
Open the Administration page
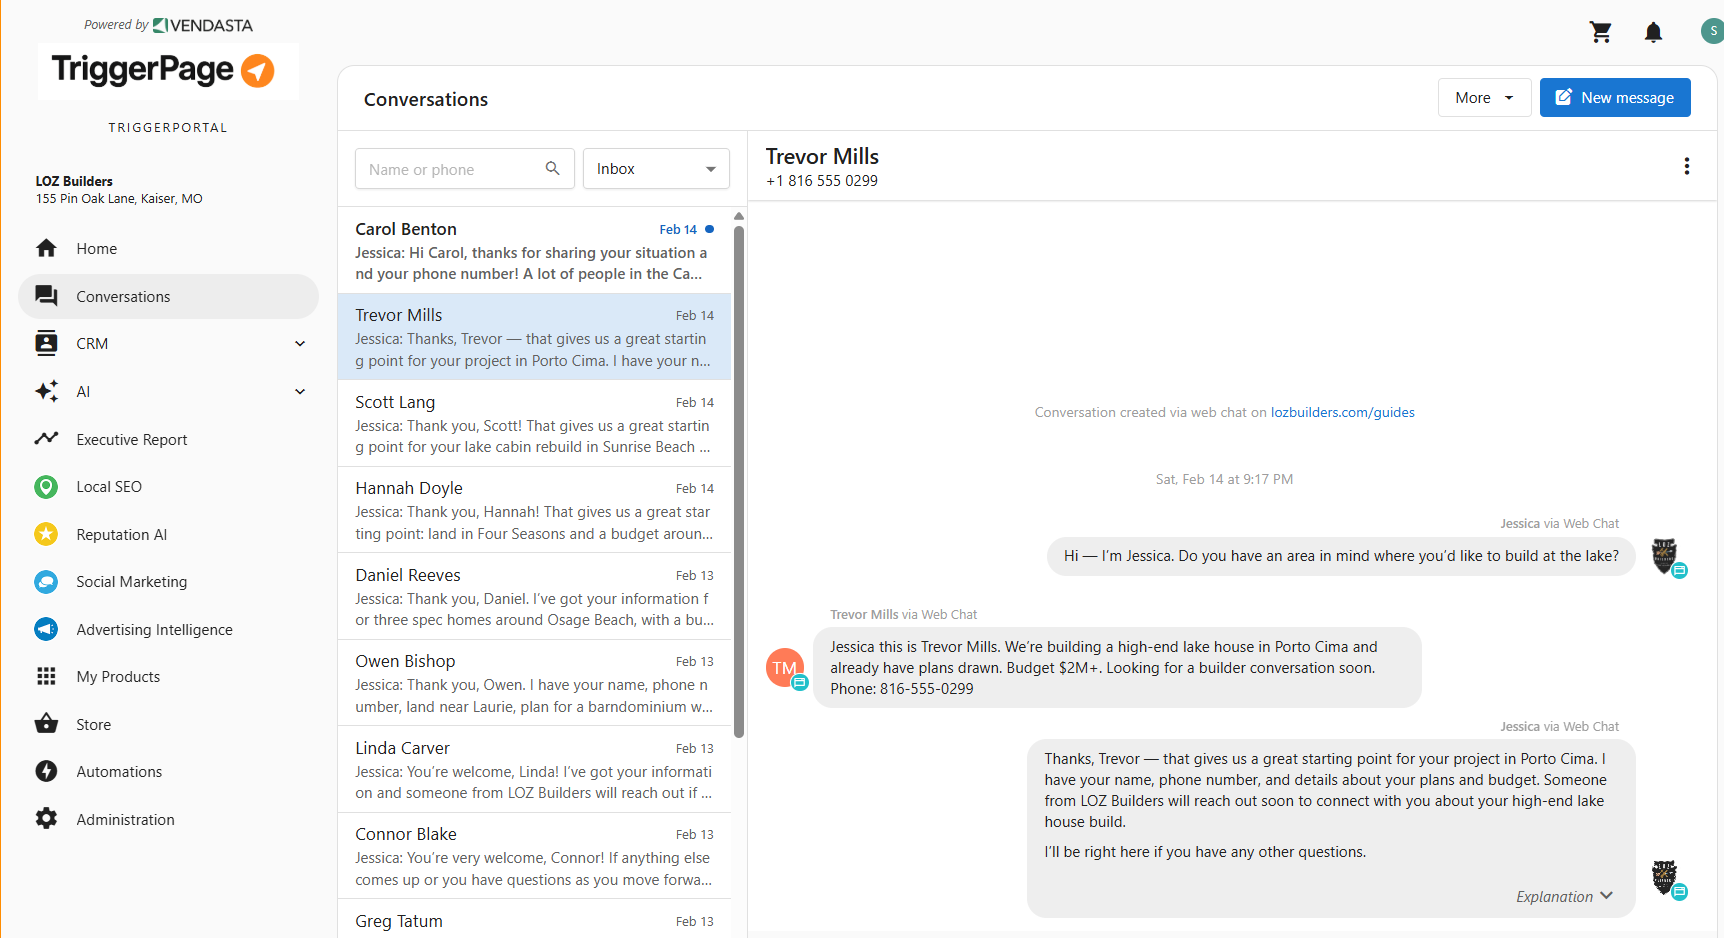(168, 819)
